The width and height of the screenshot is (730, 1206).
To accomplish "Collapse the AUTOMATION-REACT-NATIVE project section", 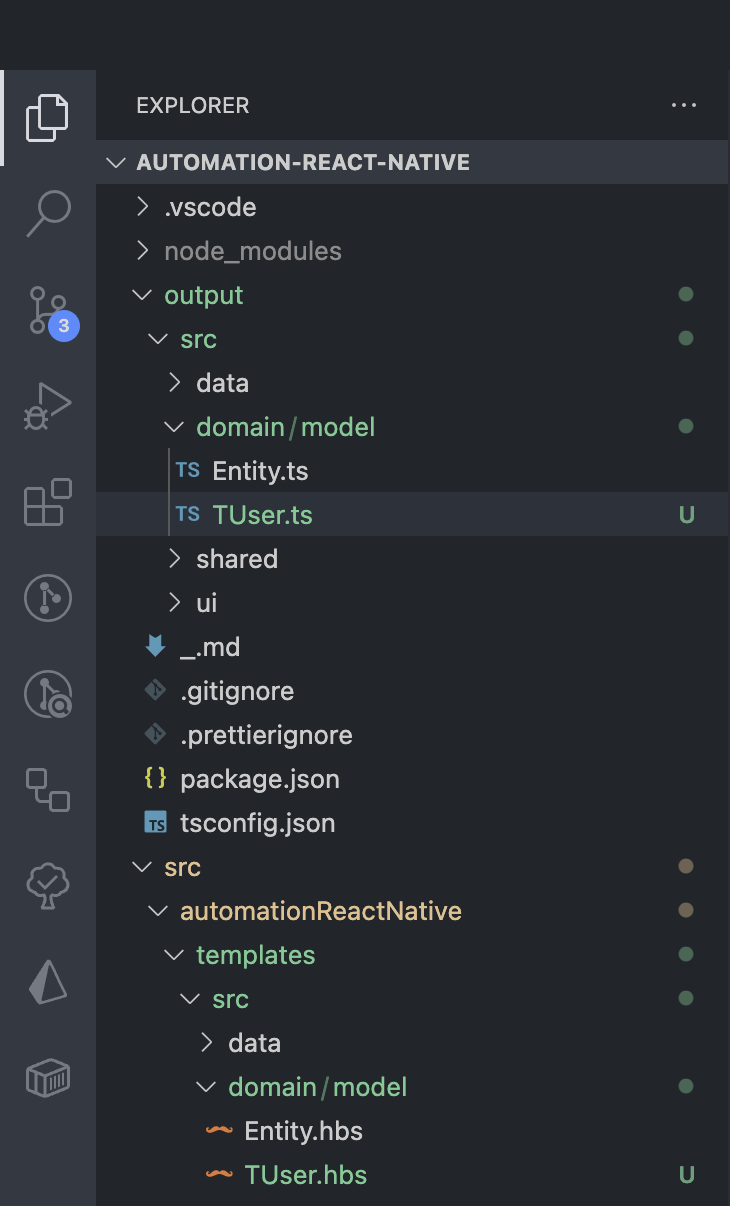I will click(302, 162).
